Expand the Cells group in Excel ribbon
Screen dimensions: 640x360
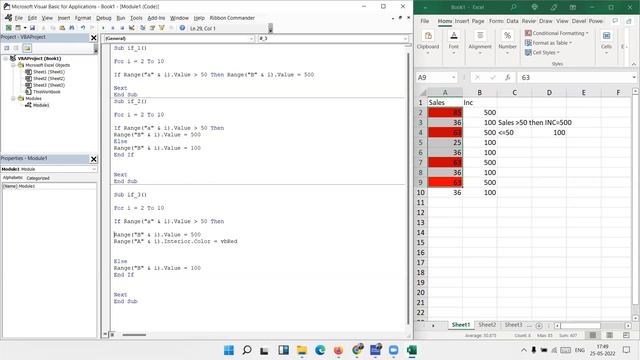tap(606, 42)
